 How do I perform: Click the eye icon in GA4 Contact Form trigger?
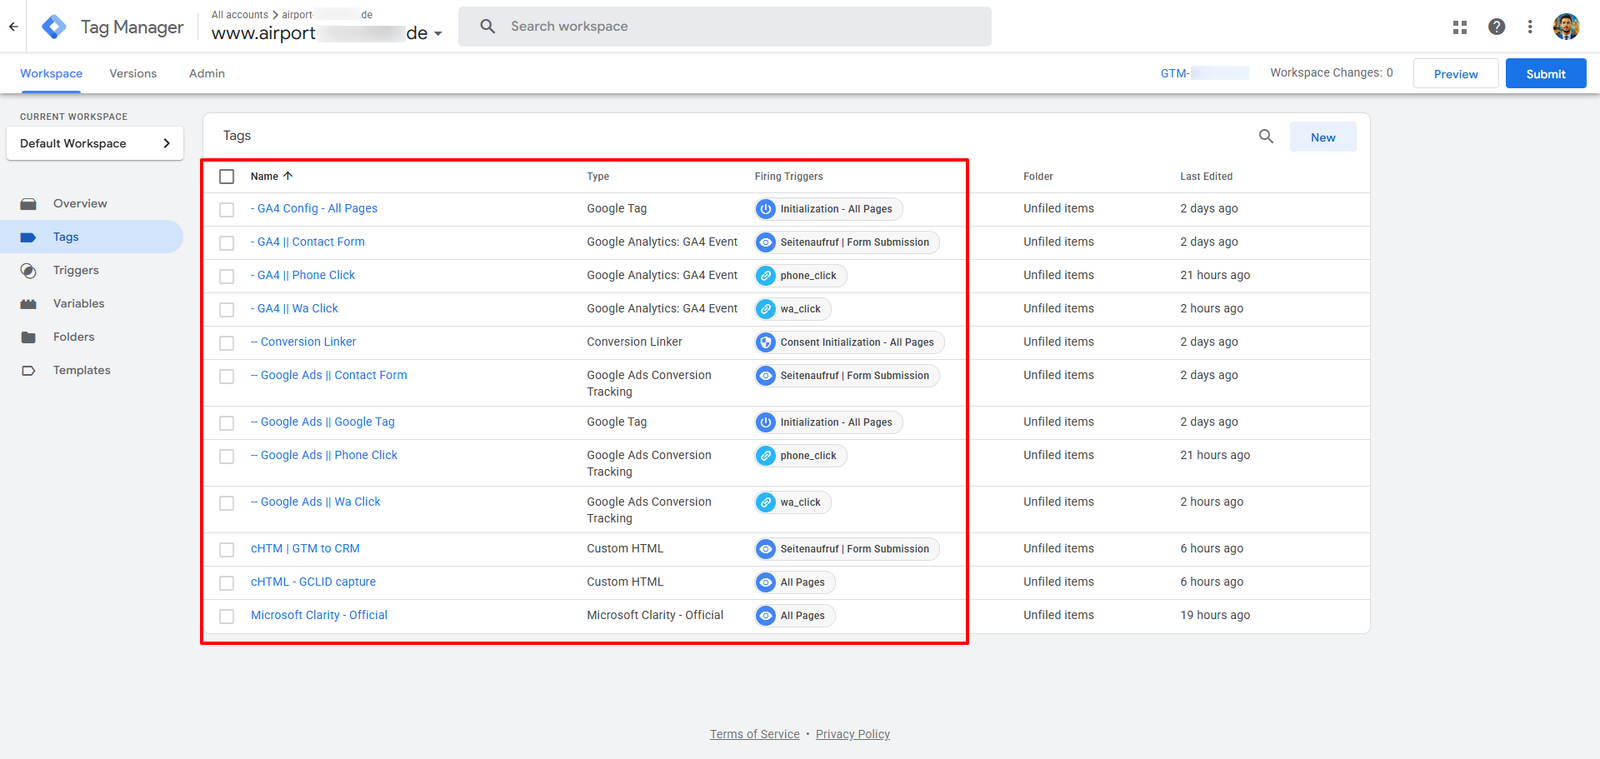[766, 242]
